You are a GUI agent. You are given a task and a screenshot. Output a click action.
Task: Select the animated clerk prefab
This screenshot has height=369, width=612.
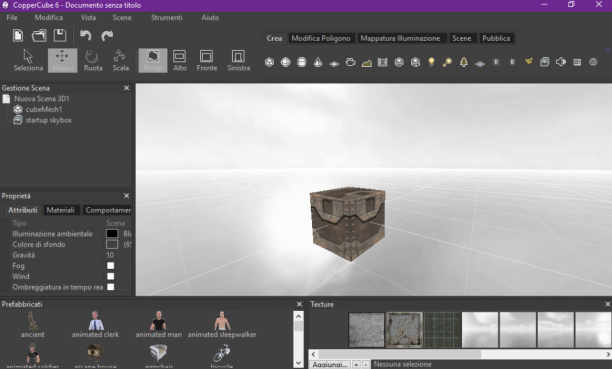[95, 324]
